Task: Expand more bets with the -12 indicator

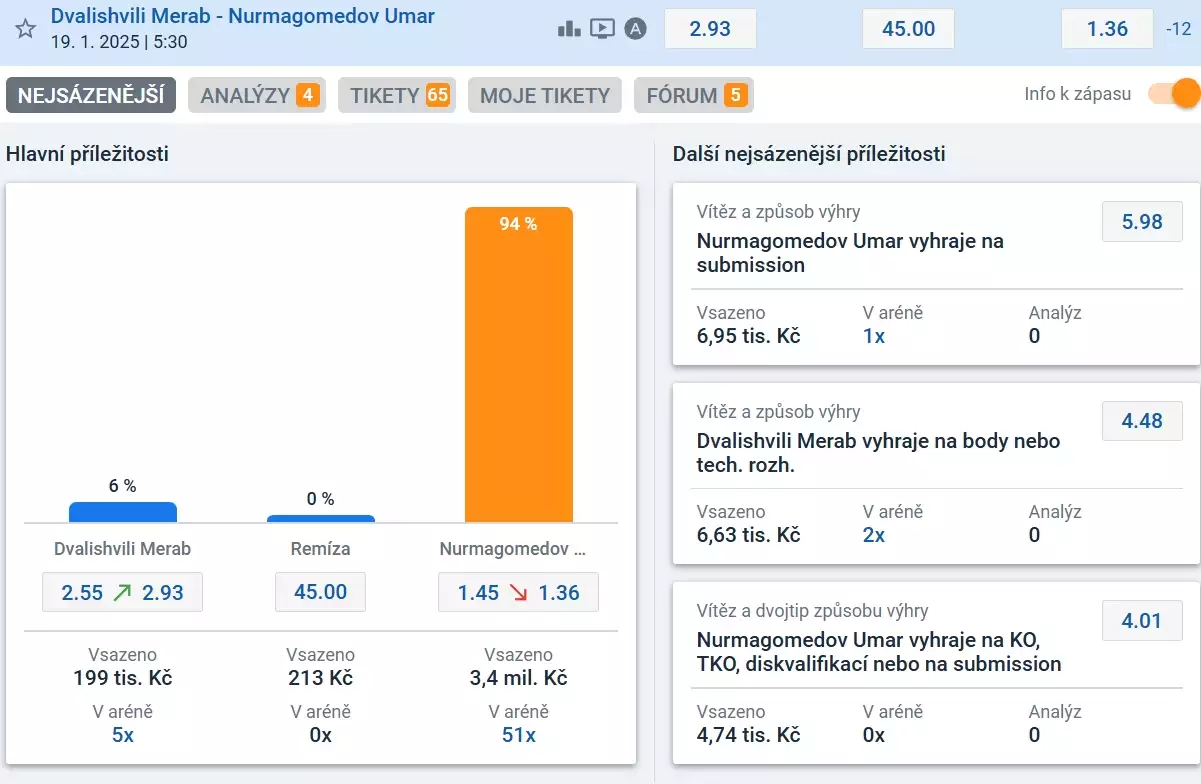Action: click(x=1179, y=29)
